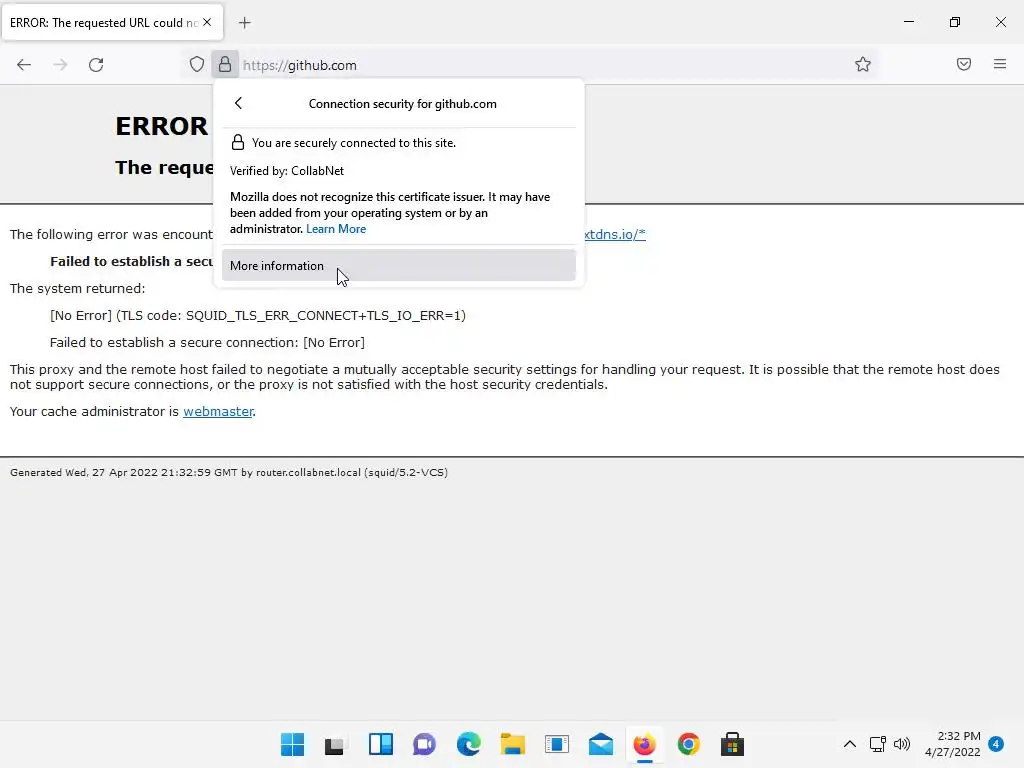Click the Learn More link
The image size is (1024, 768).
click(336, 229)
